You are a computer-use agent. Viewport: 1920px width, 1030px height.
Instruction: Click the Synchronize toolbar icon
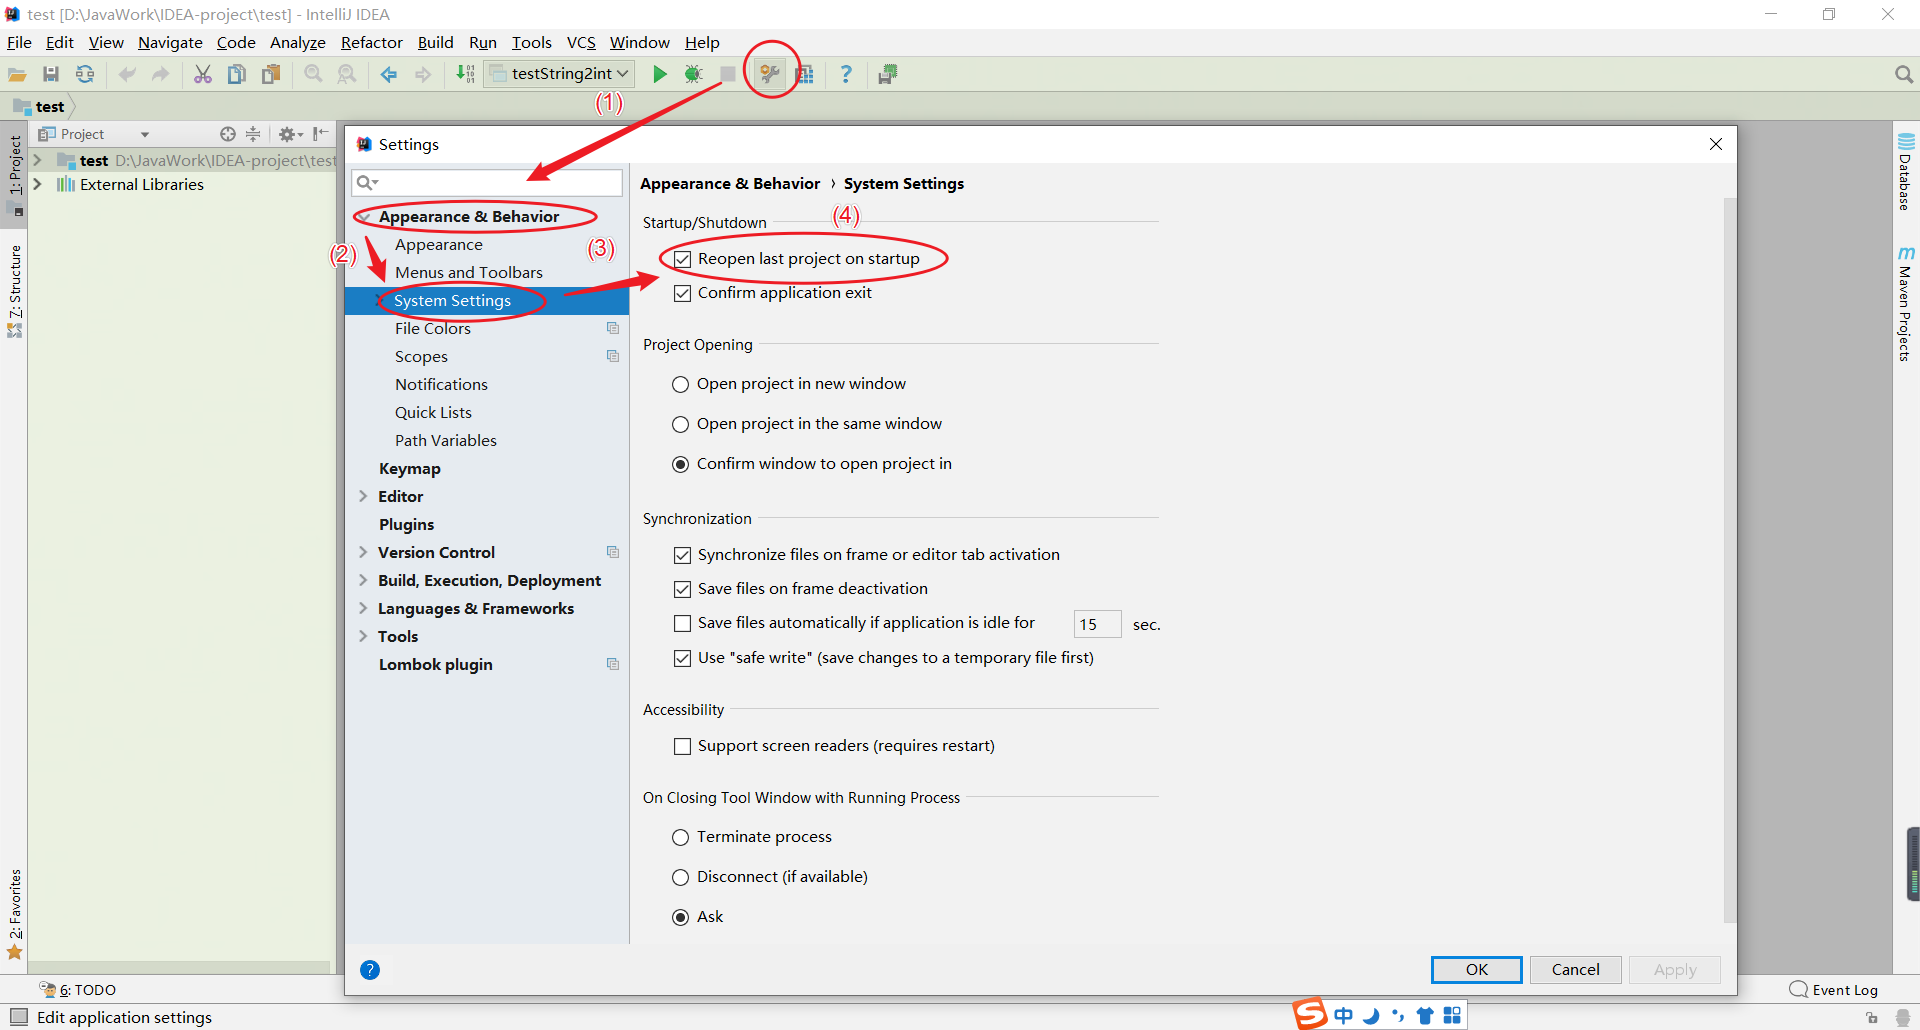tap(85, 74)
